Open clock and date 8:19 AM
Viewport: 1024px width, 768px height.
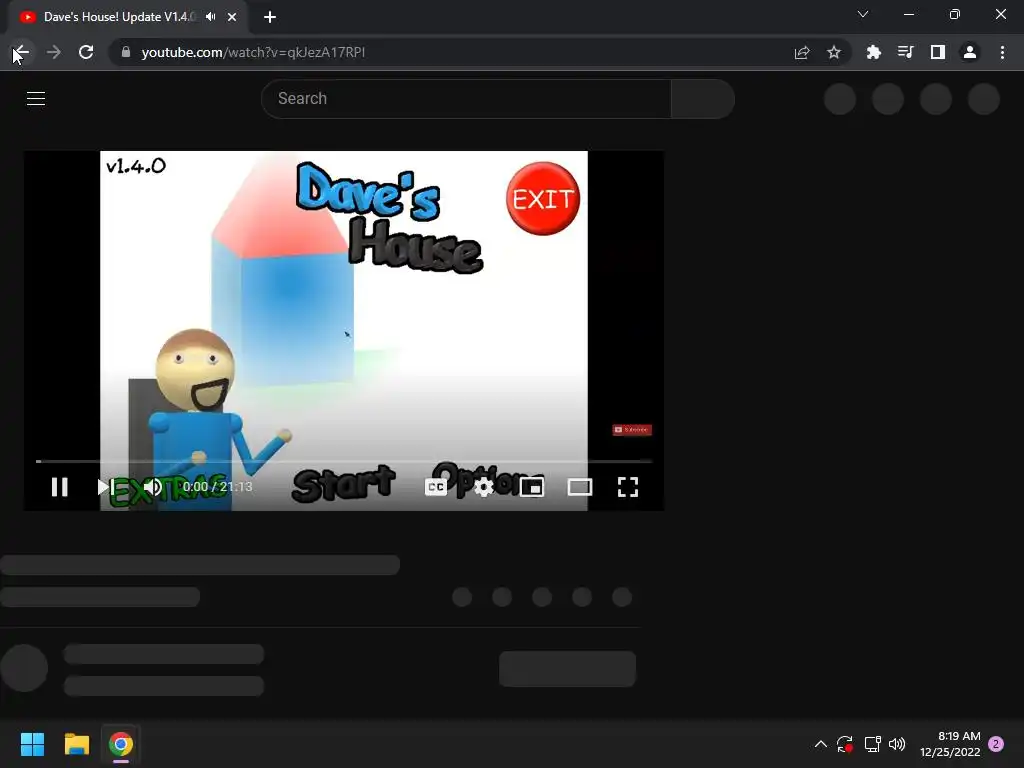coord(950,744)
